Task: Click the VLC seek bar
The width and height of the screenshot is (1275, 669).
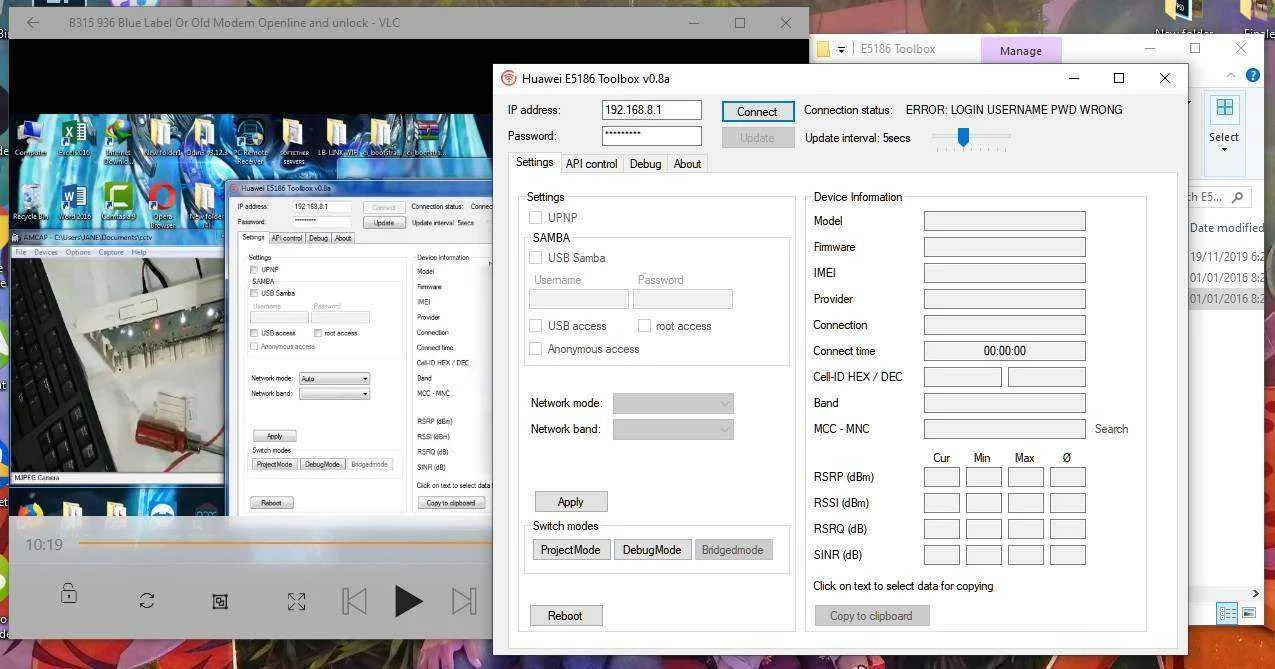Action: tap(285, 543)
